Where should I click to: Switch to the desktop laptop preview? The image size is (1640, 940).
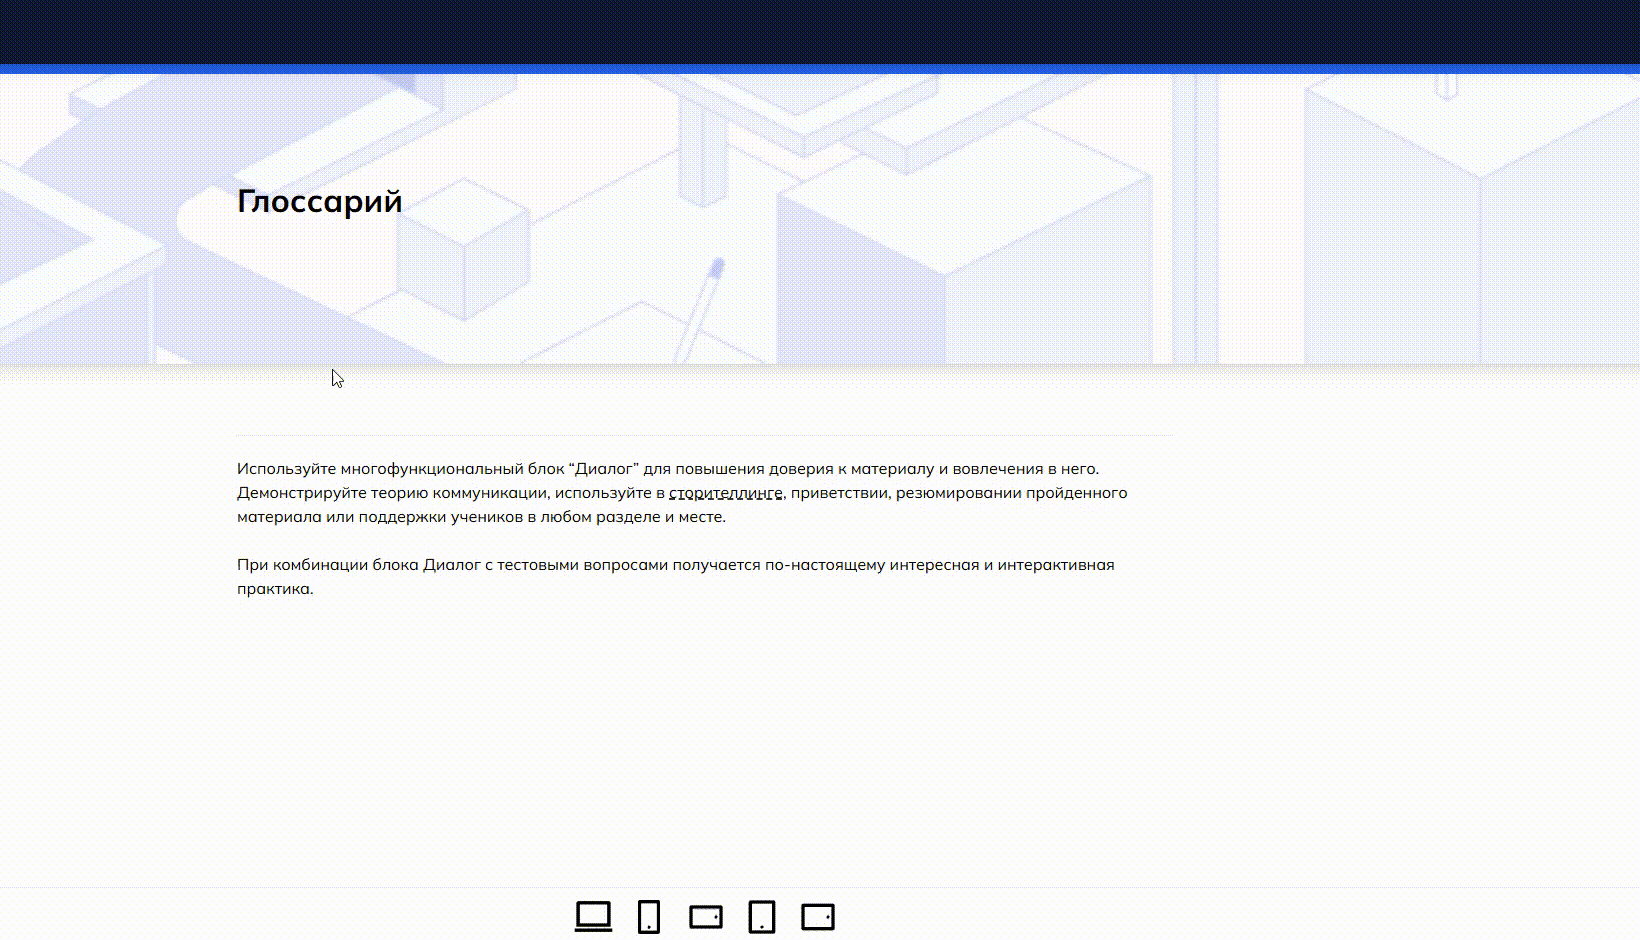pos(593,916)
